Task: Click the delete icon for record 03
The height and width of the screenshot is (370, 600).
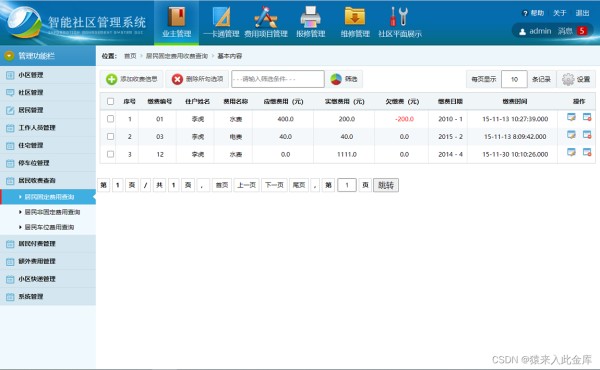Action: [x=587, y=135]
